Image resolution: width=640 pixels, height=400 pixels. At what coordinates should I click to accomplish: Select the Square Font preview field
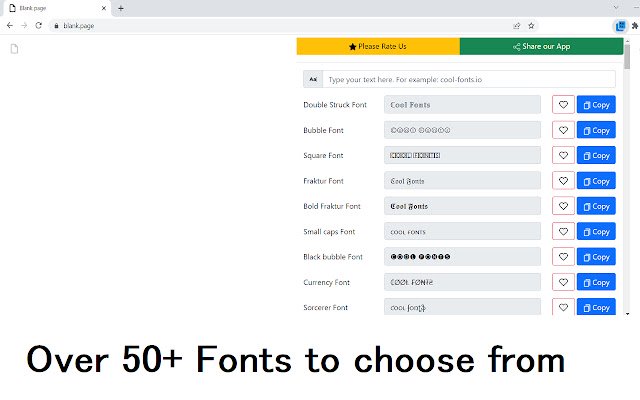click(x=462, y=156)
